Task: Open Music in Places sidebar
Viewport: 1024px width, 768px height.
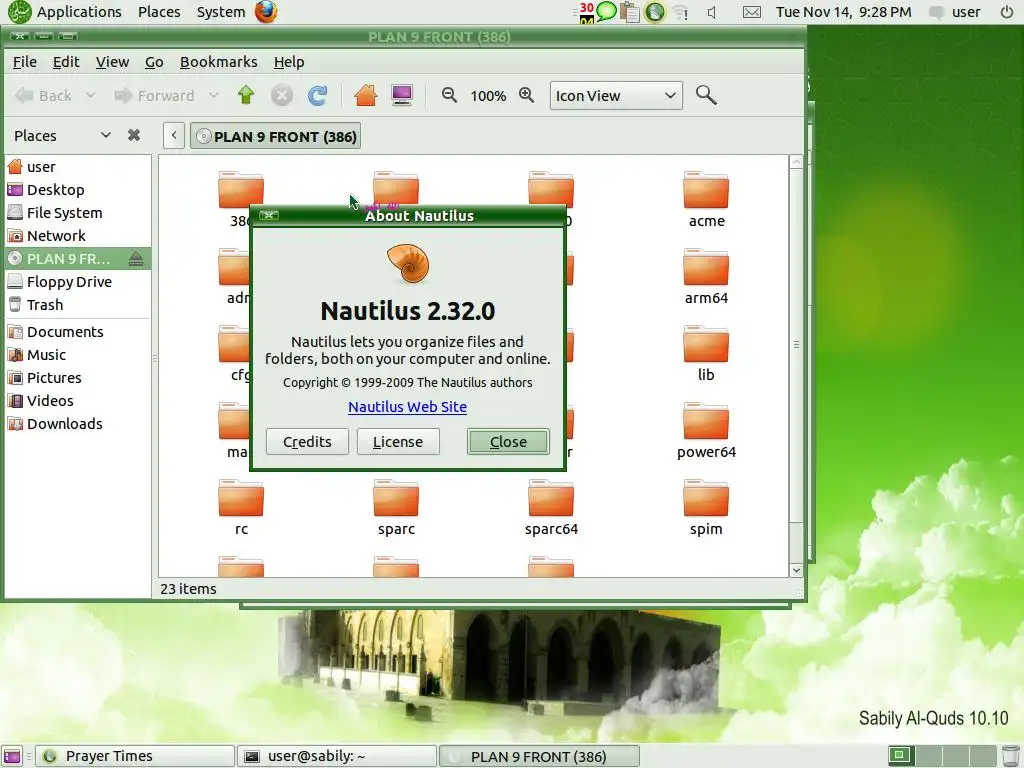Action: coord(78,354)
